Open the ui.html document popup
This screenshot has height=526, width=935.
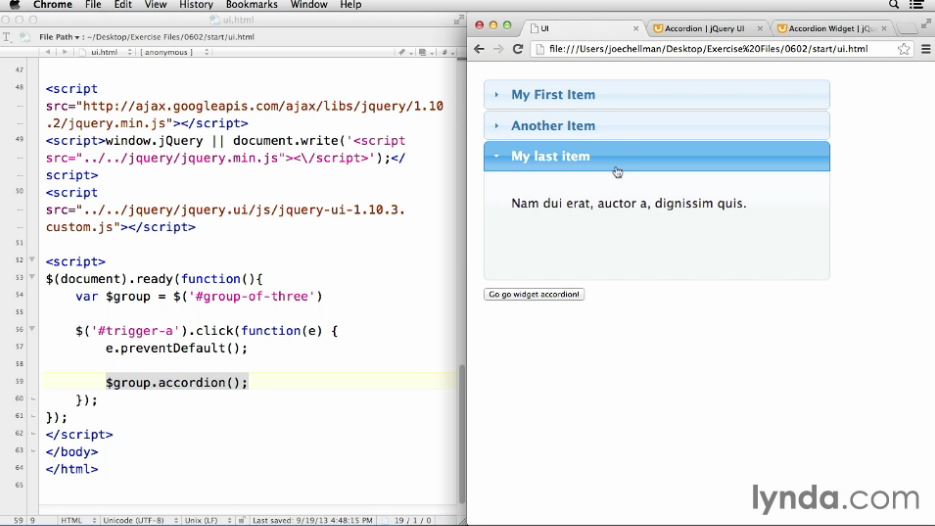106,52
